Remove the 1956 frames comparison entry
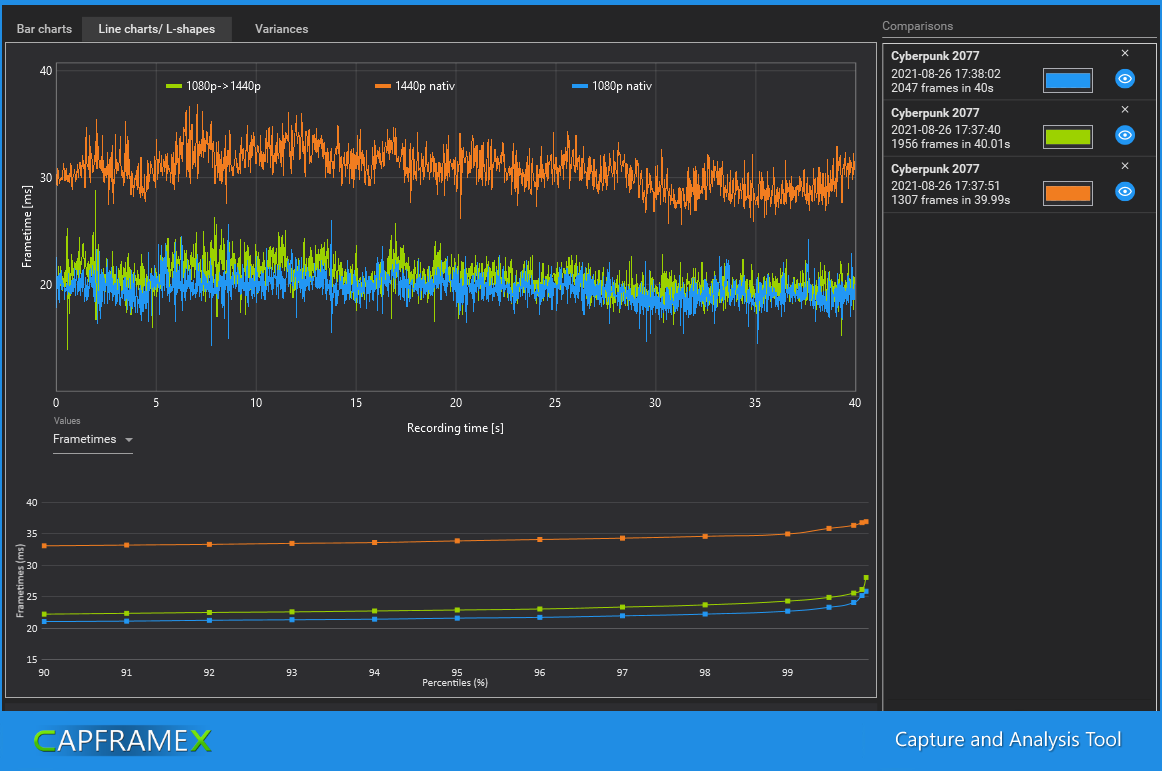The width and height of the screenshot is (1162, 771). click(1124, 110)
